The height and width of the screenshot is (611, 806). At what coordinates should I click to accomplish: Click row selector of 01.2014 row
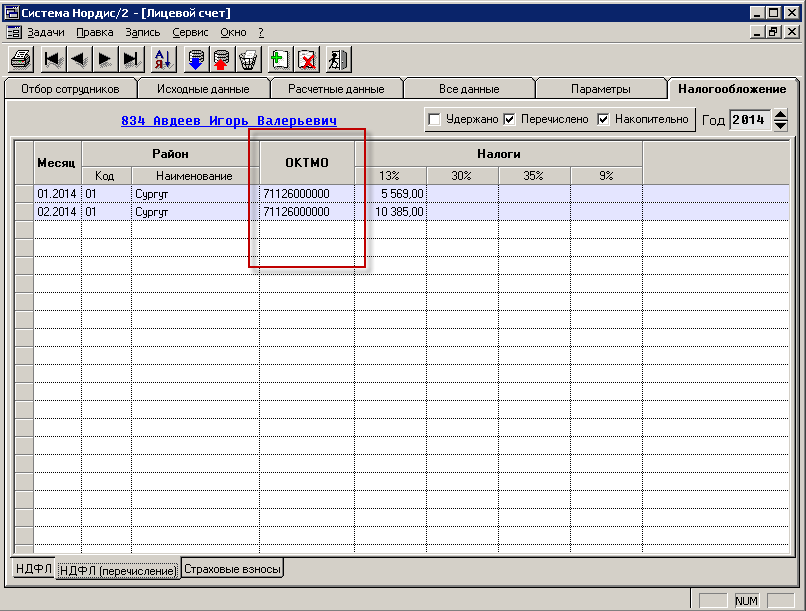click(24, 194)
